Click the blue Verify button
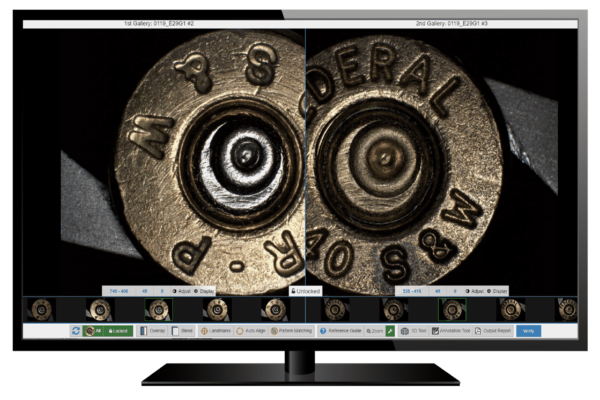 click(528, 331)
